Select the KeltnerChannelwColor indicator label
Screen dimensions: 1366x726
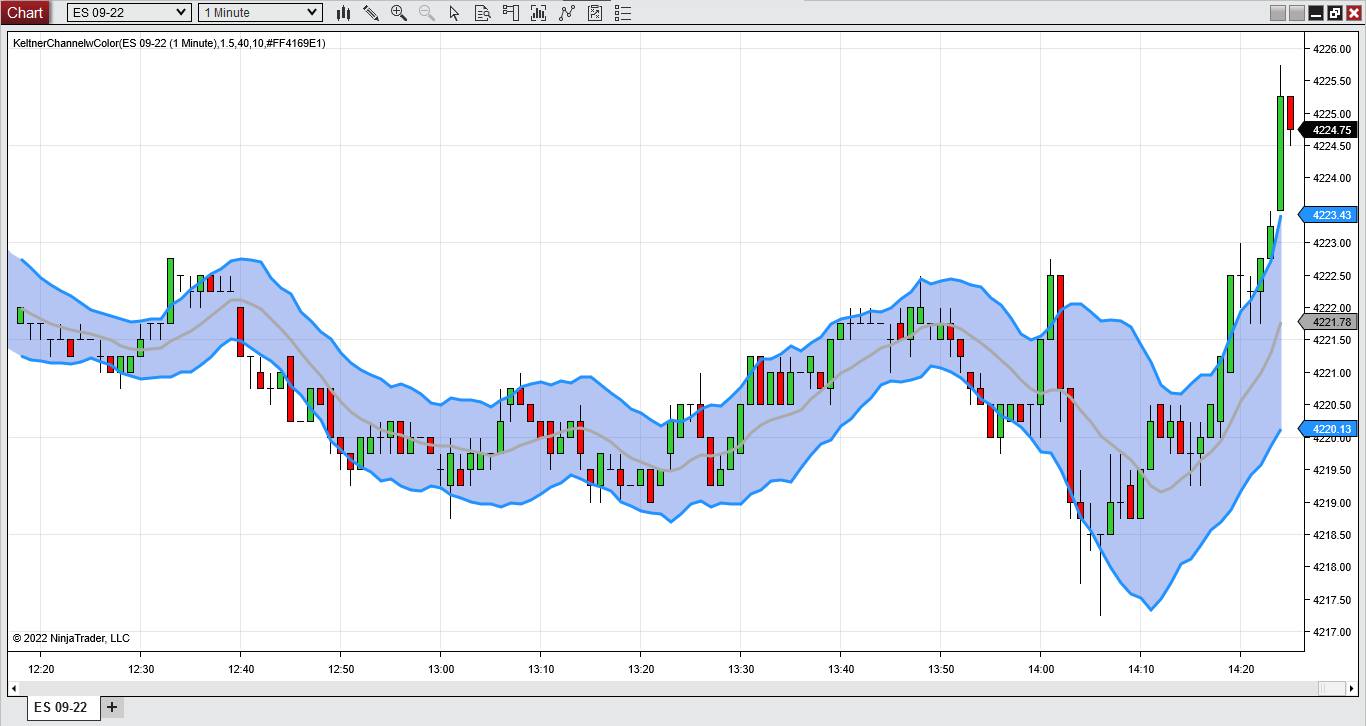click(169, 43)
